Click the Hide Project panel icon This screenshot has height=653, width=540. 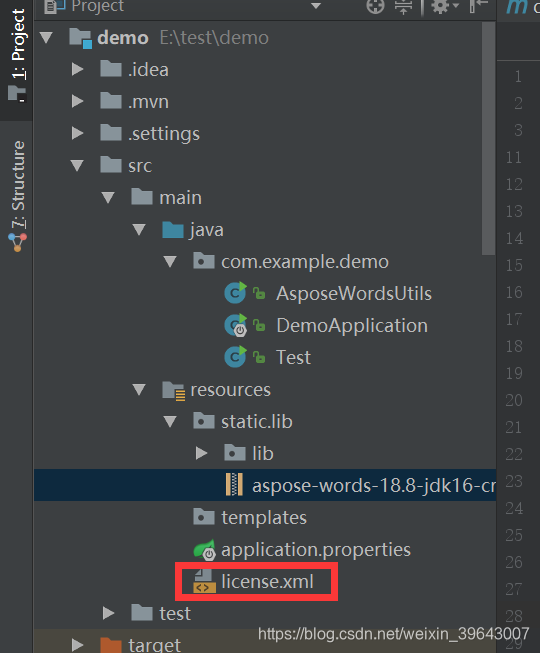click(x=479, y=7)
